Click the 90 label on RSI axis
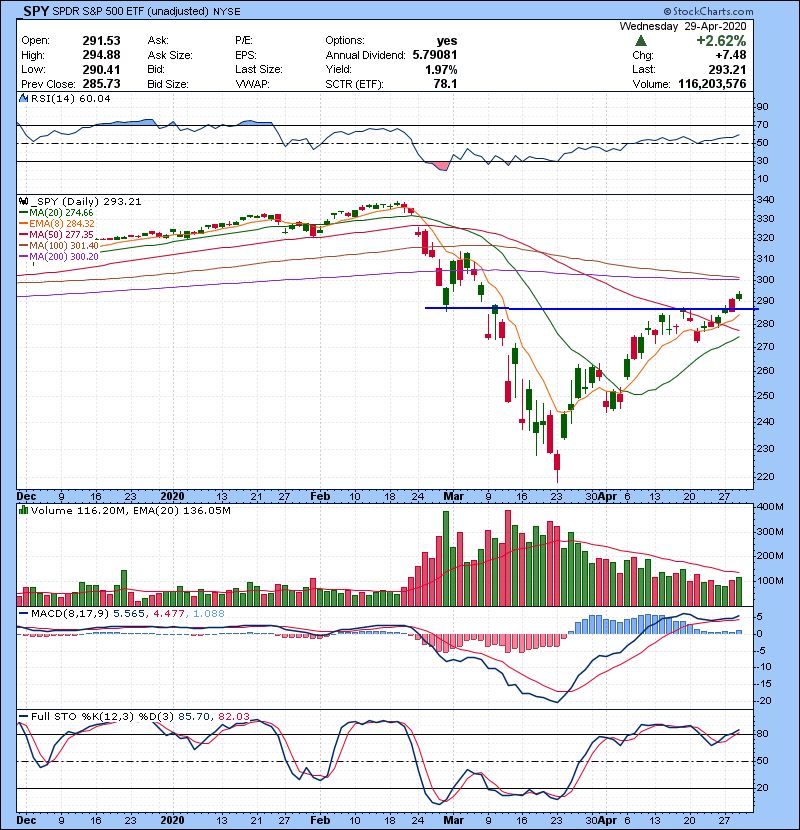This screenshot has width=800, height=830. click(x=762, y=107)
